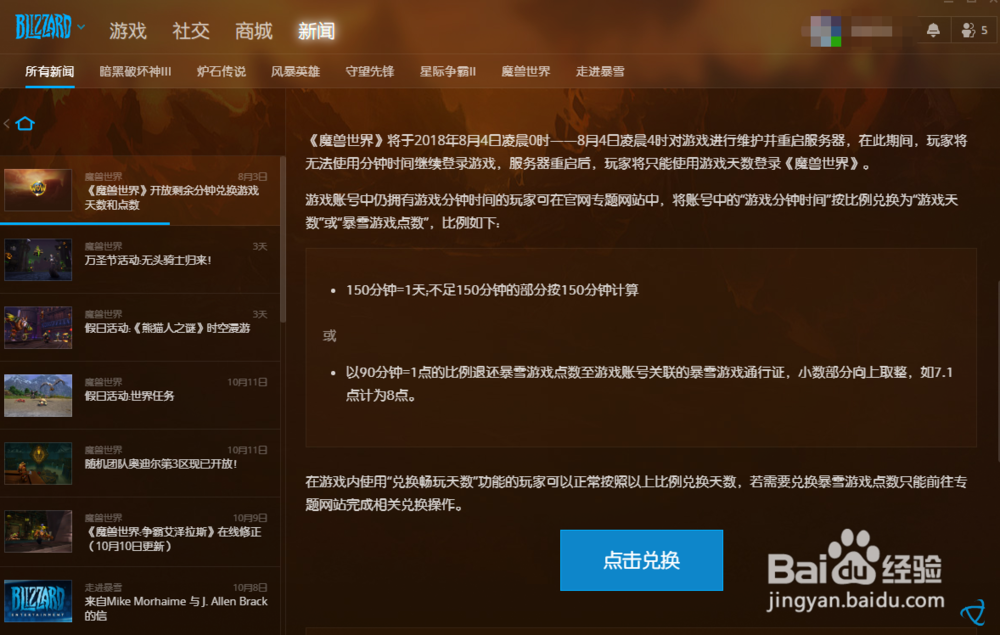Select the 新闻 menu
This screenshot has height=635, width=1000.
tap(316, 31)
